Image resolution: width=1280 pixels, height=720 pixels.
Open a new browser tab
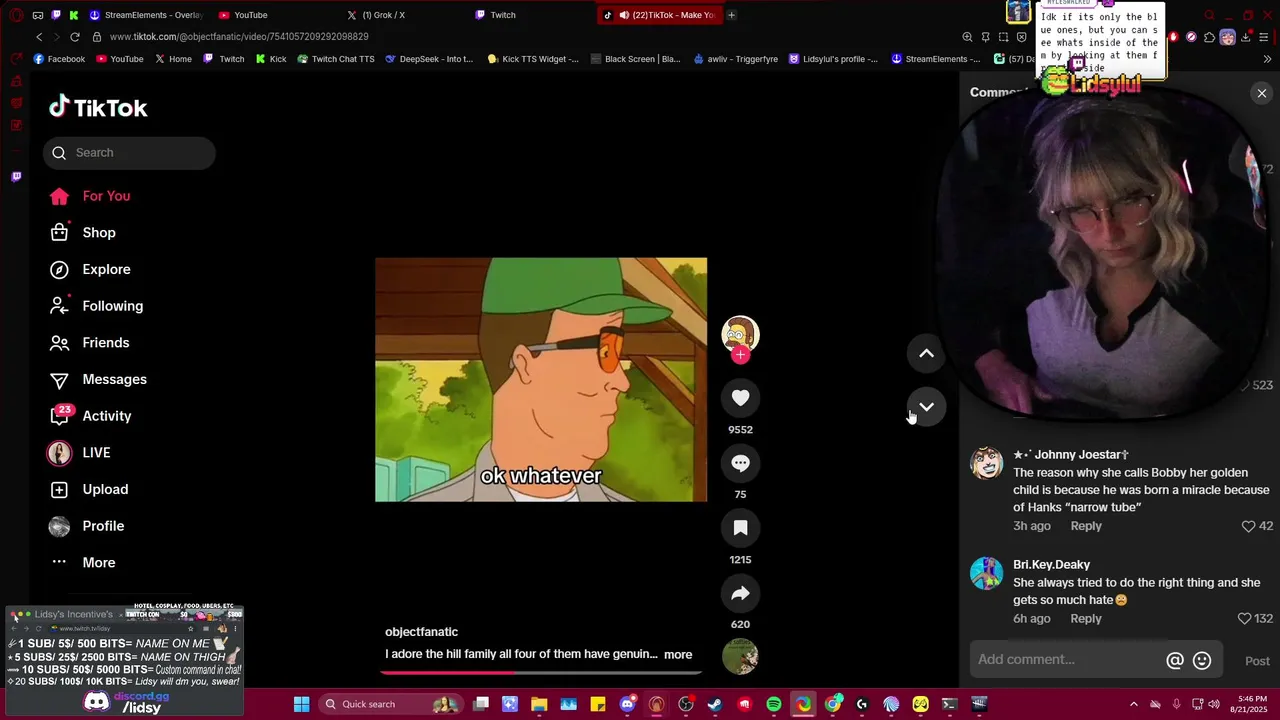731,15
